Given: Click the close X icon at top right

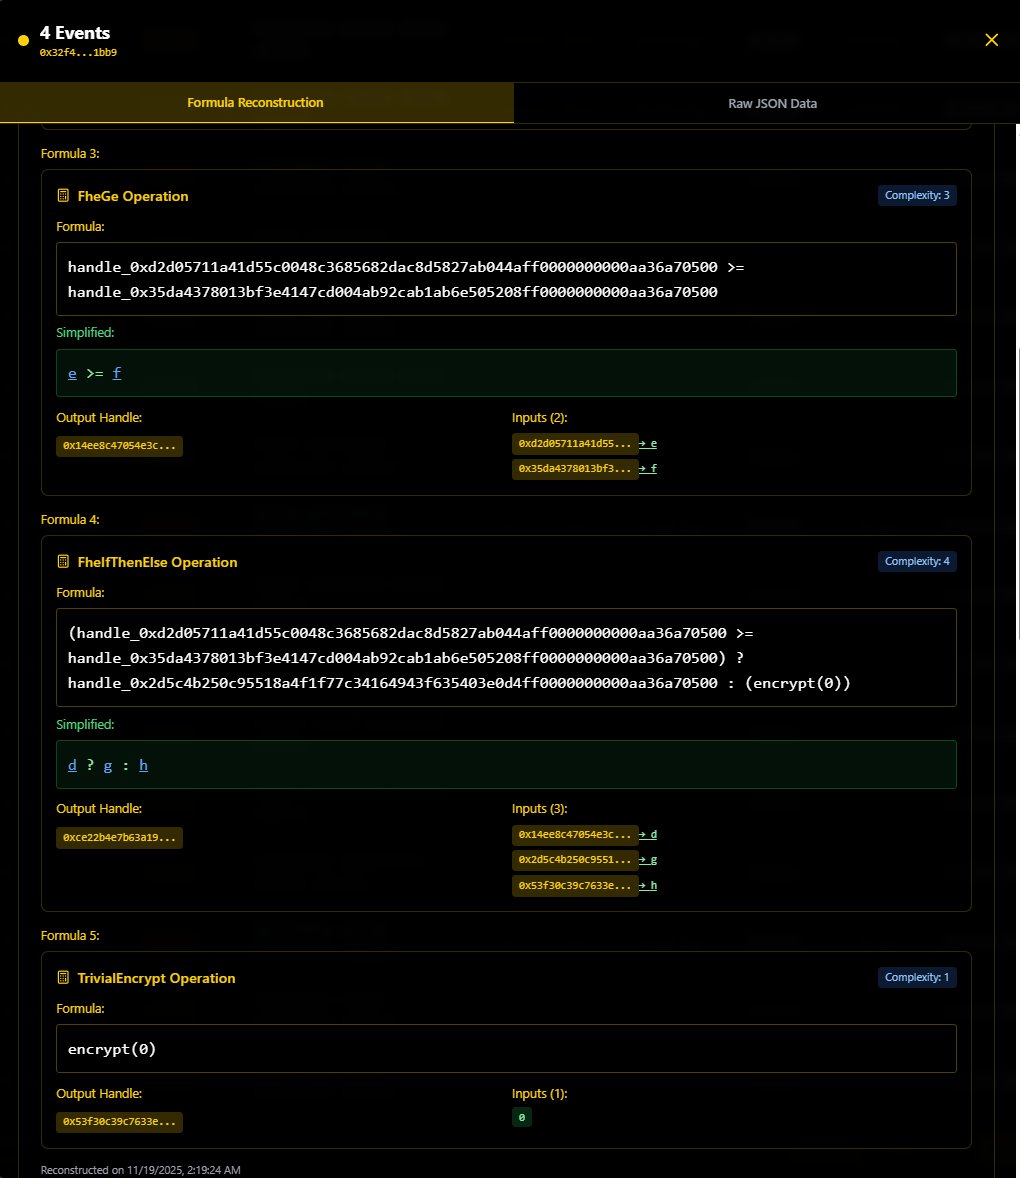Looking at the screenshot, I should tap(991, 40).
